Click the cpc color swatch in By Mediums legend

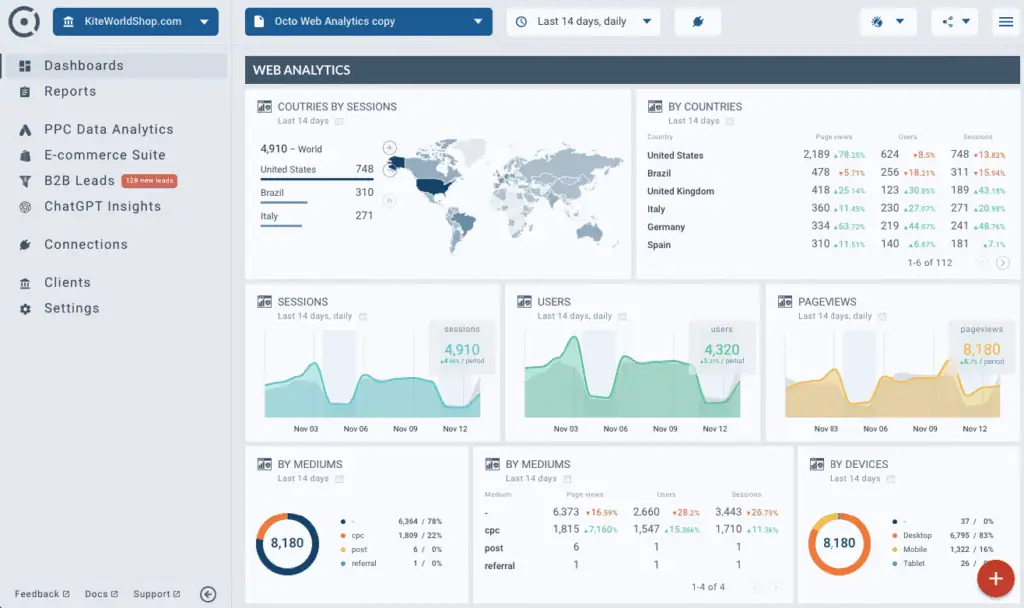[x=343, y=535]
